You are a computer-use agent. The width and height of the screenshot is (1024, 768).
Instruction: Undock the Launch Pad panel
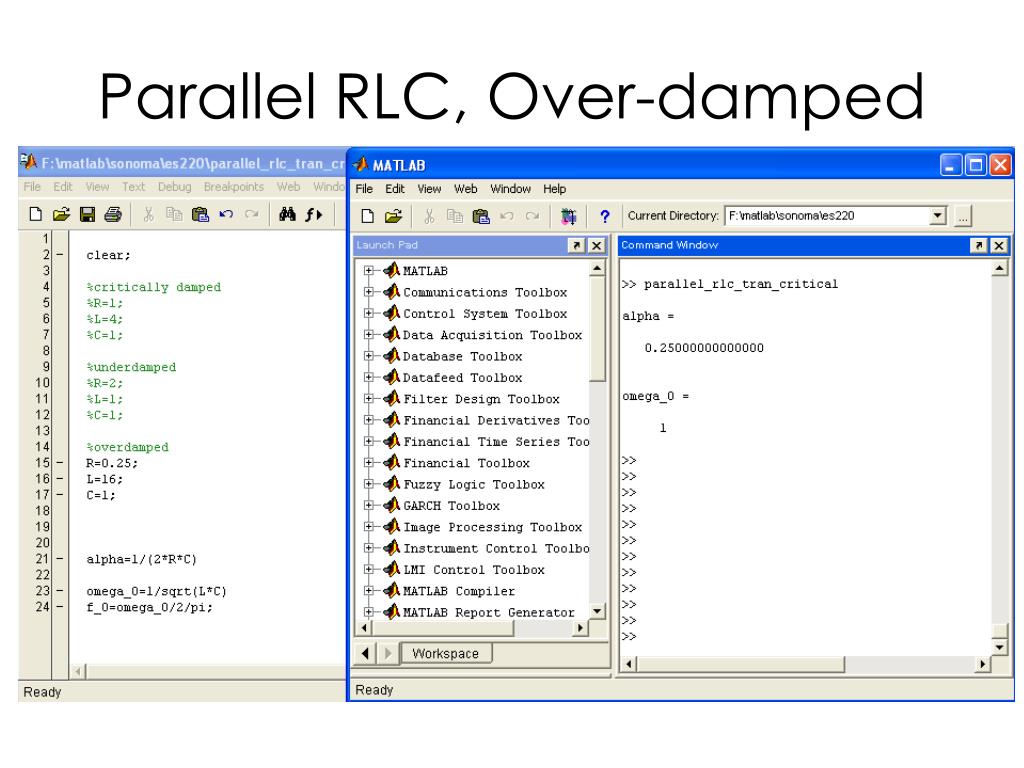577,246
